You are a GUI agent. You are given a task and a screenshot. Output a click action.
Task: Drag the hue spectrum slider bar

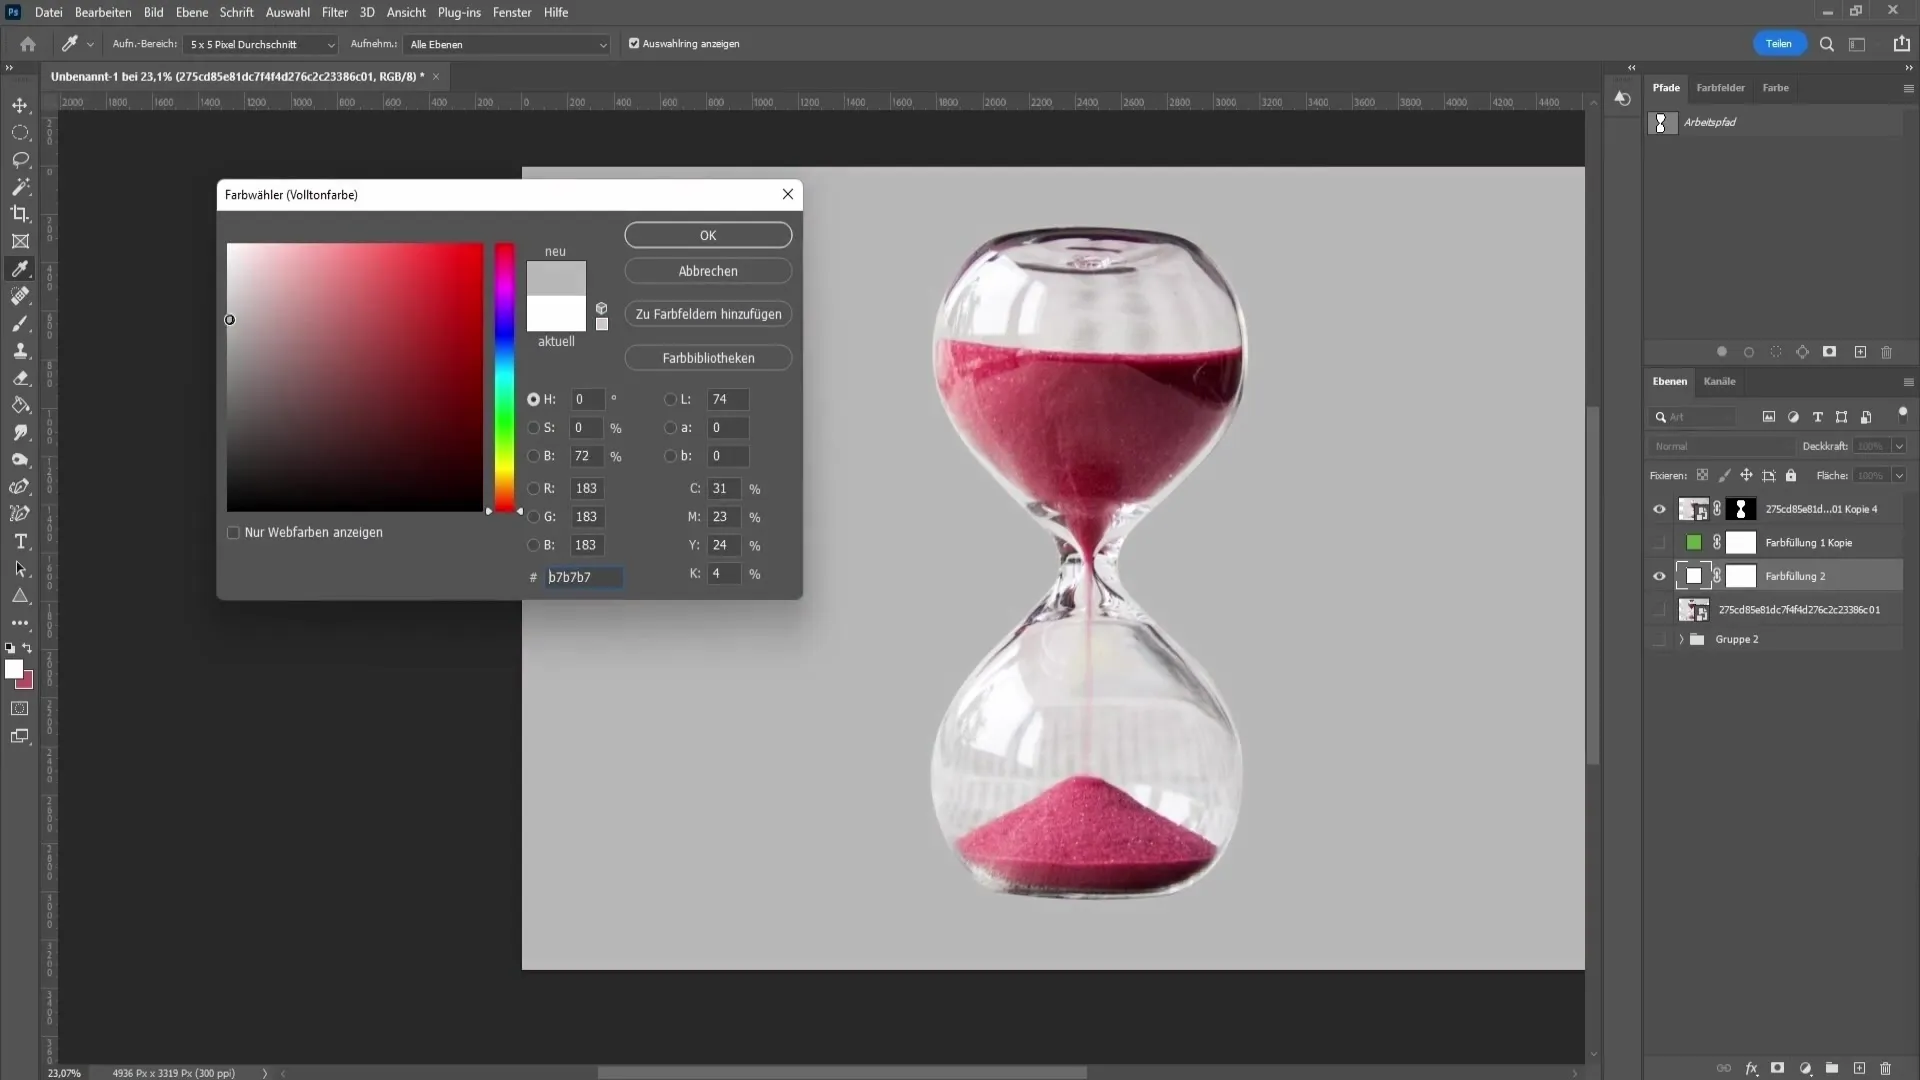[x=504, y=510]
